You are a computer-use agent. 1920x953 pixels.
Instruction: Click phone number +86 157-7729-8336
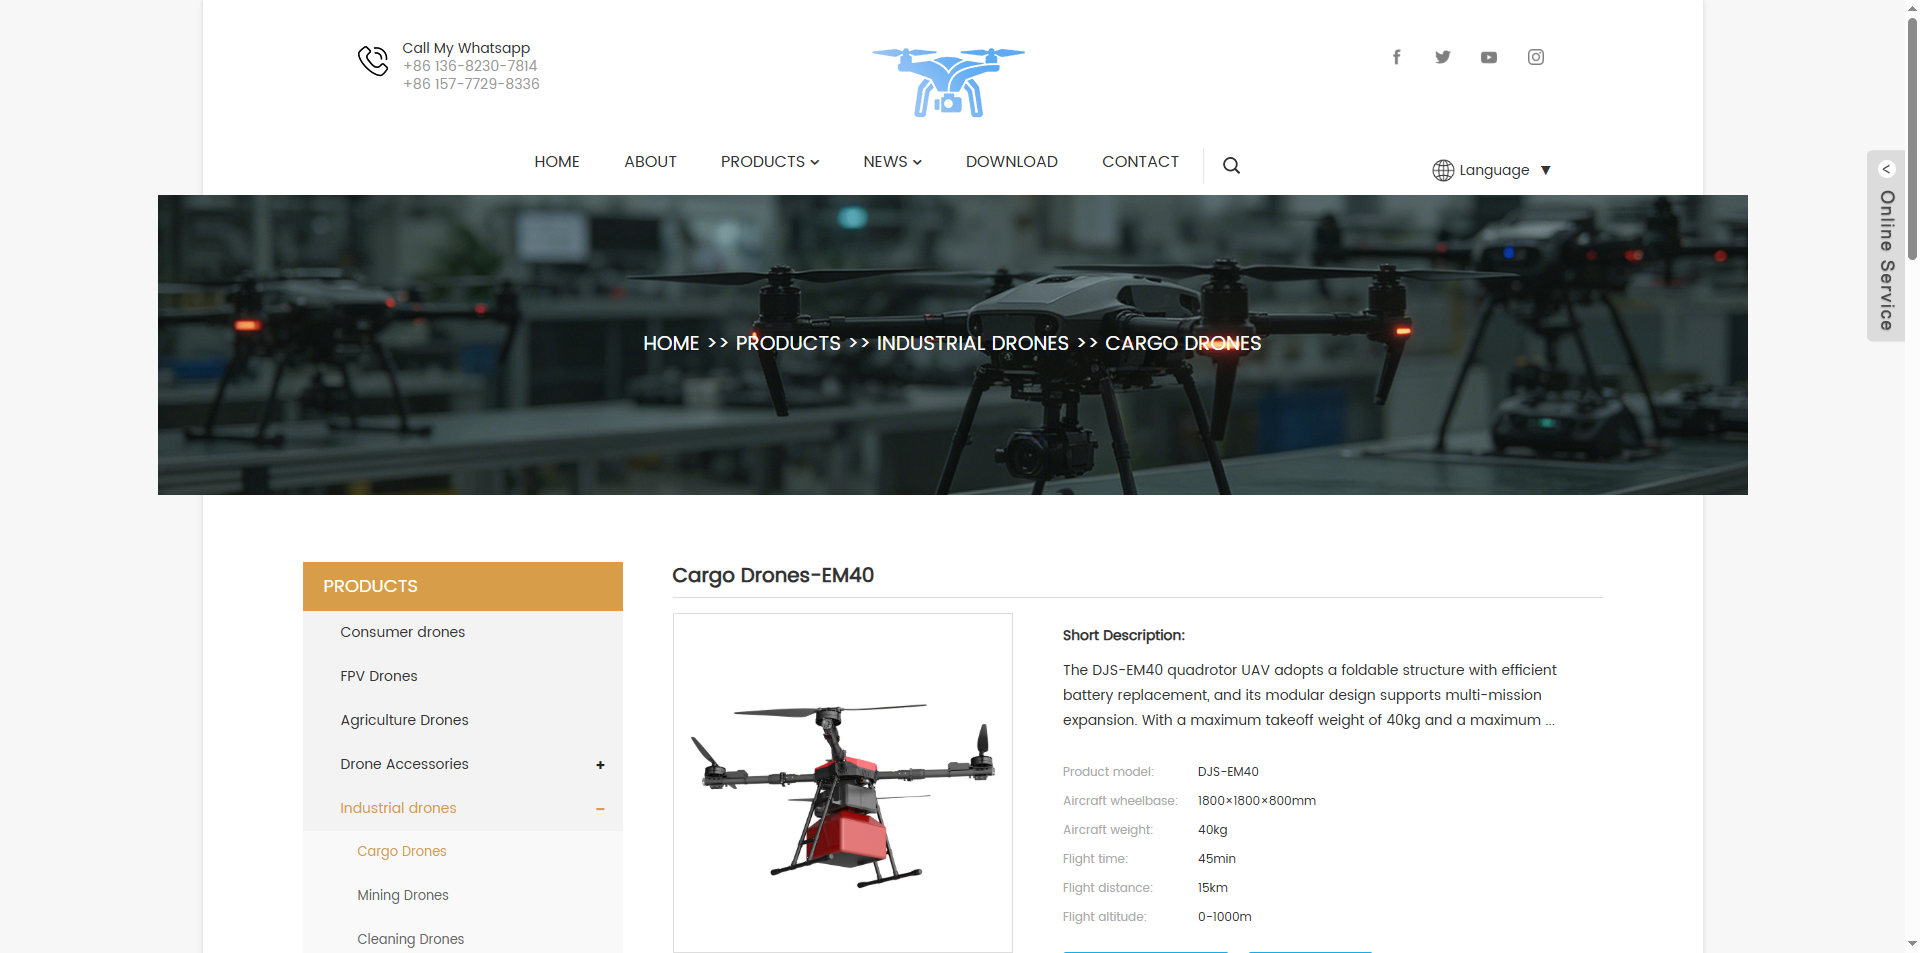pos(471,84)
